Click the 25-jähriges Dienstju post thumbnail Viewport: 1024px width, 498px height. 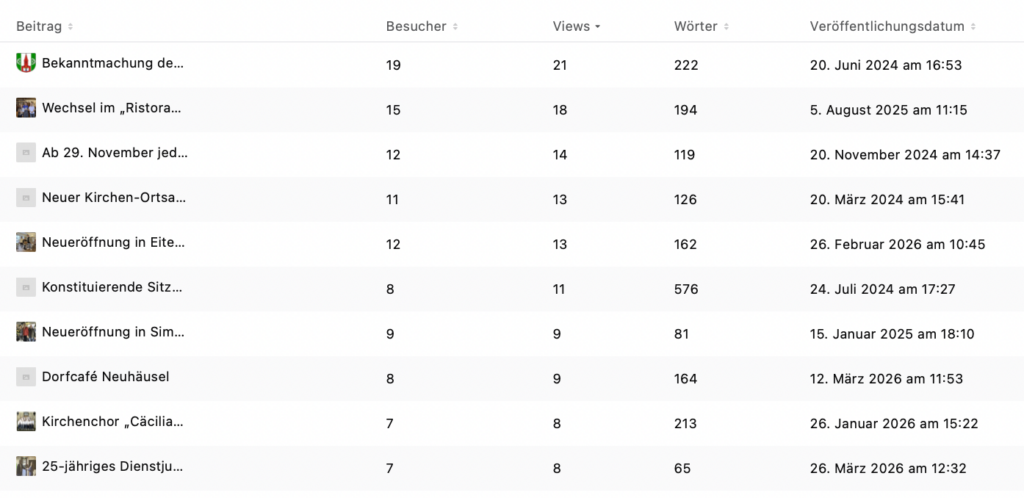point(26,466)
